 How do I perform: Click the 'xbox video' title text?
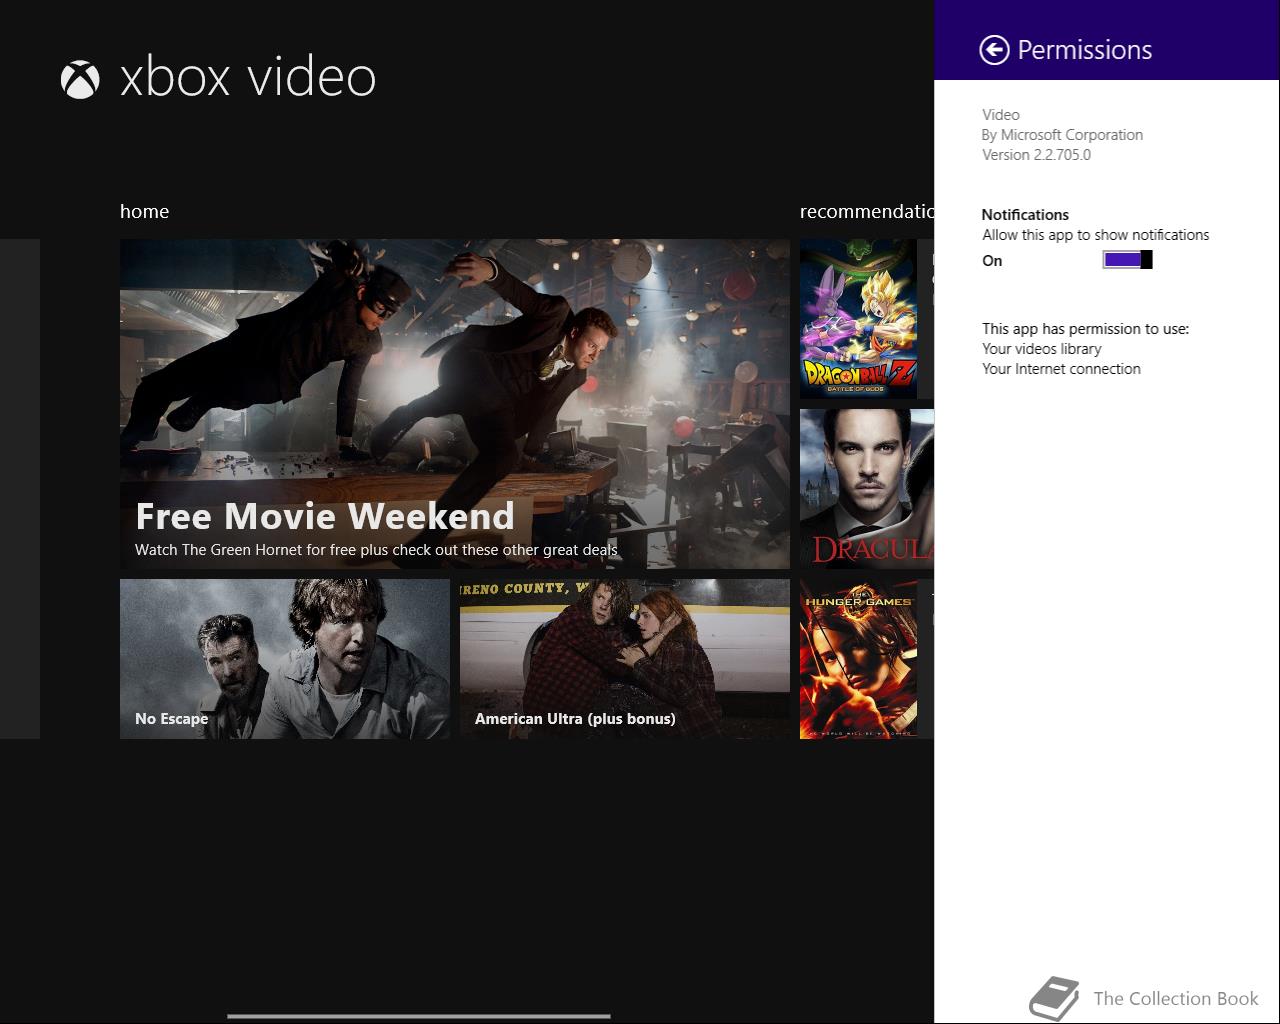(x=248, y=78)
